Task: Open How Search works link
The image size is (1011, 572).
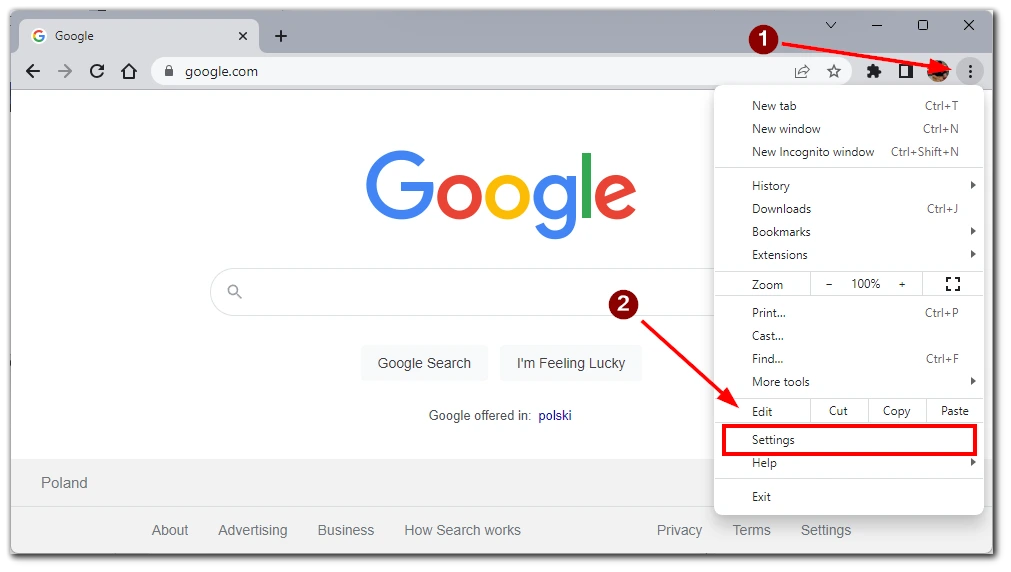Action: pyautogui.click(x=462, y=531)
